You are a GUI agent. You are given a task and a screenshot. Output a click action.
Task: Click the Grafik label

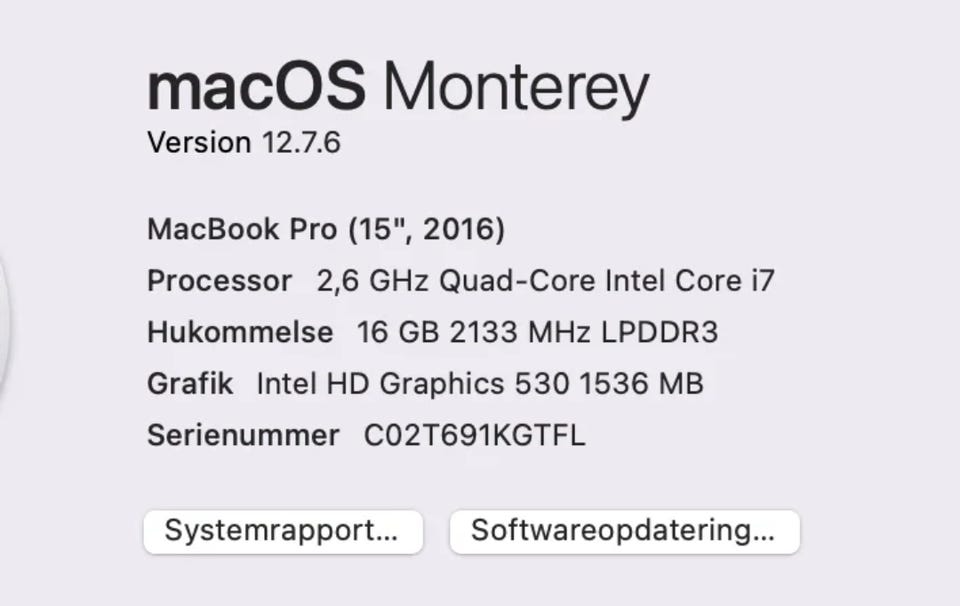[190, 383]
